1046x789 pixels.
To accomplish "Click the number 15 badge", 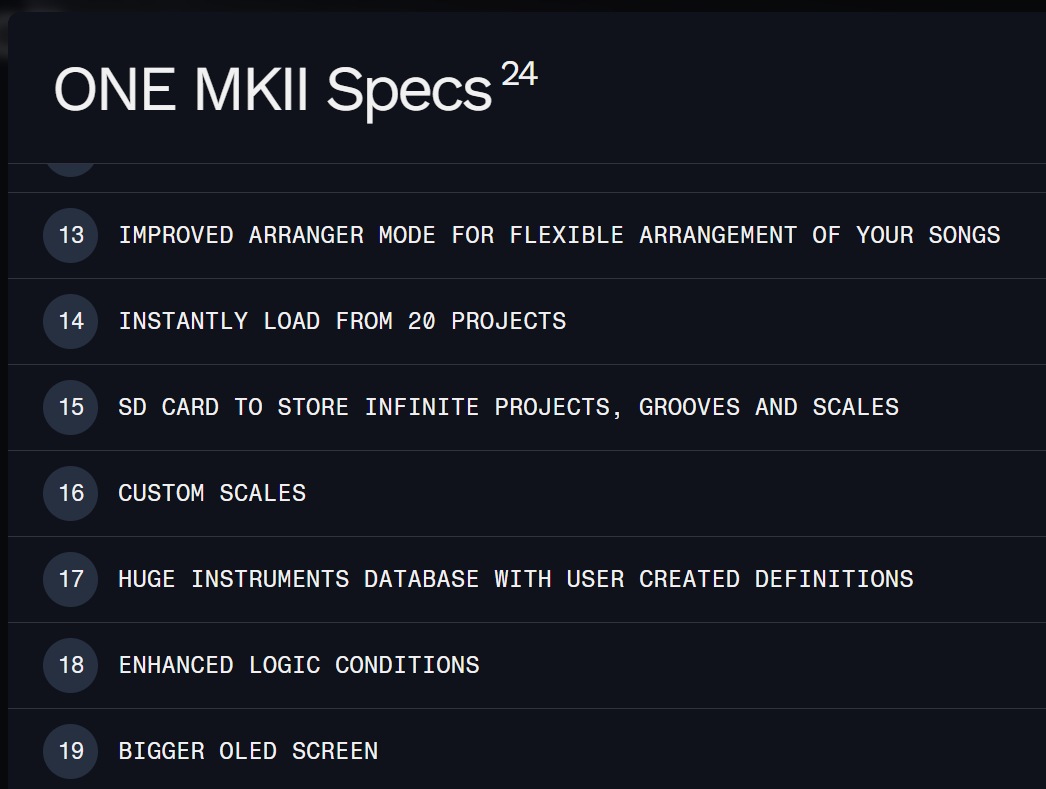I will coord(71,407).
